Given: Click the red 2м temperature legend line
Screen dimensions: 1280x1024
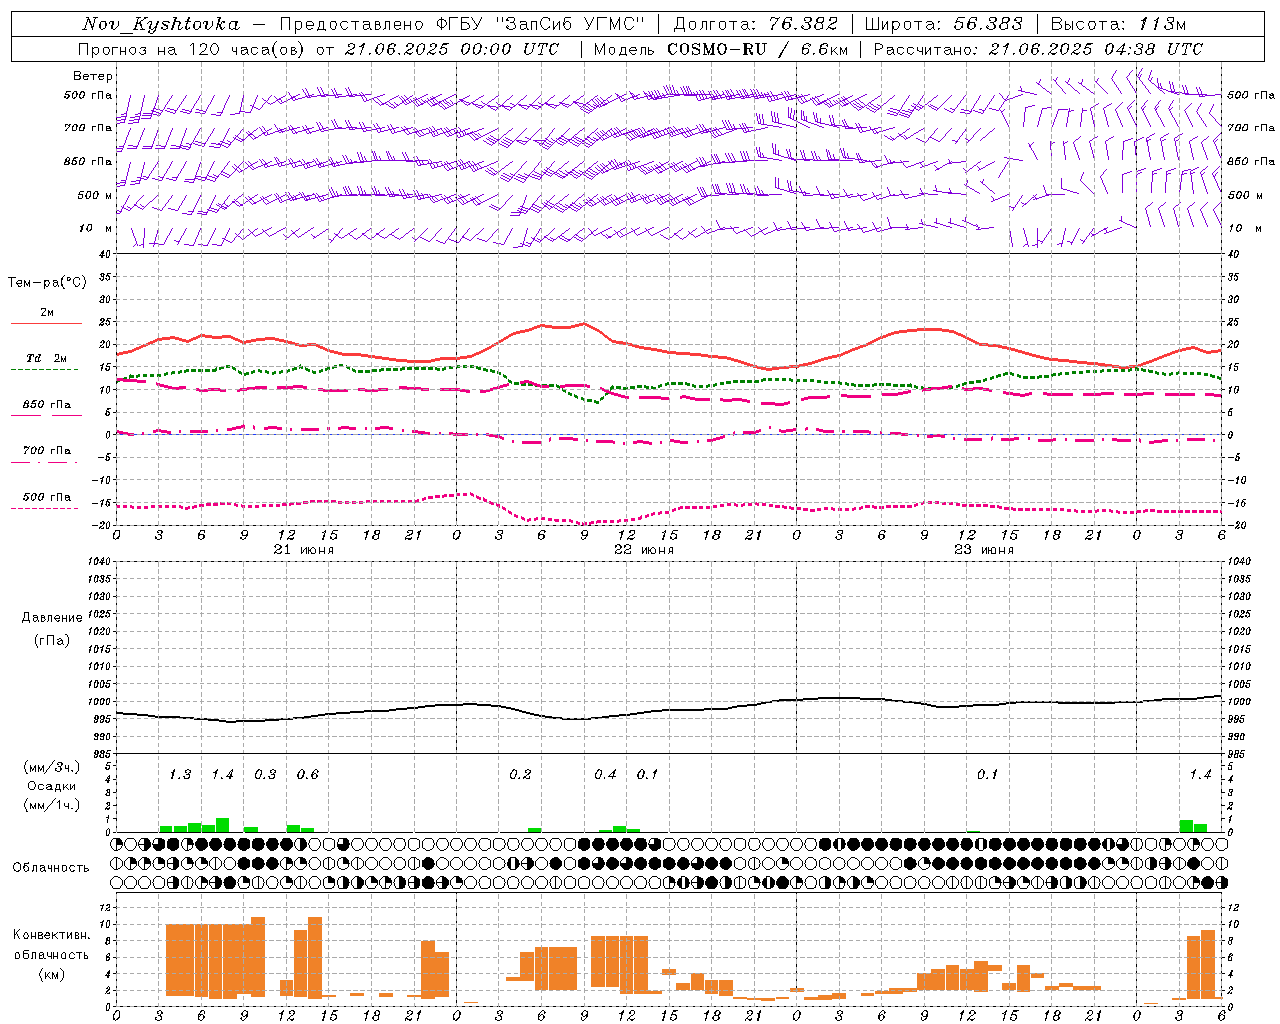Looking at the screenshot, I should [x=46, y=323].
